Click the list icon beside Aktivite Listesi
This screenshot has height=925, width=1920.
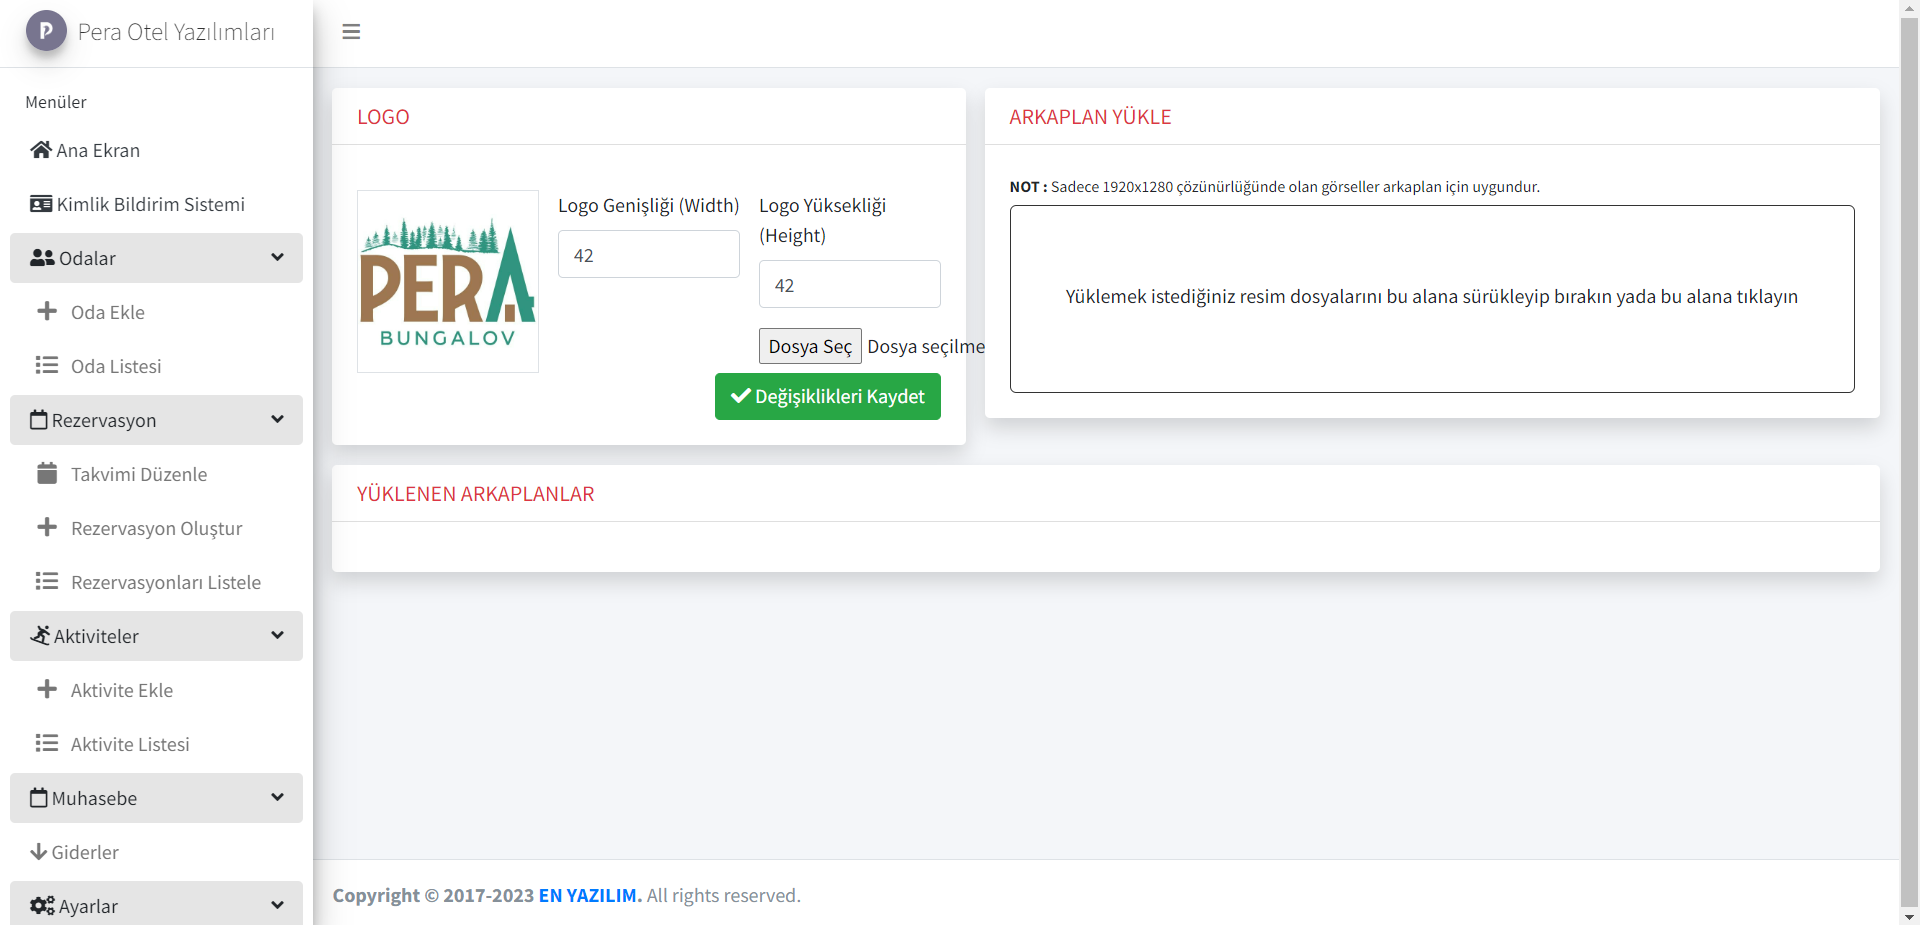coord(47,743)
